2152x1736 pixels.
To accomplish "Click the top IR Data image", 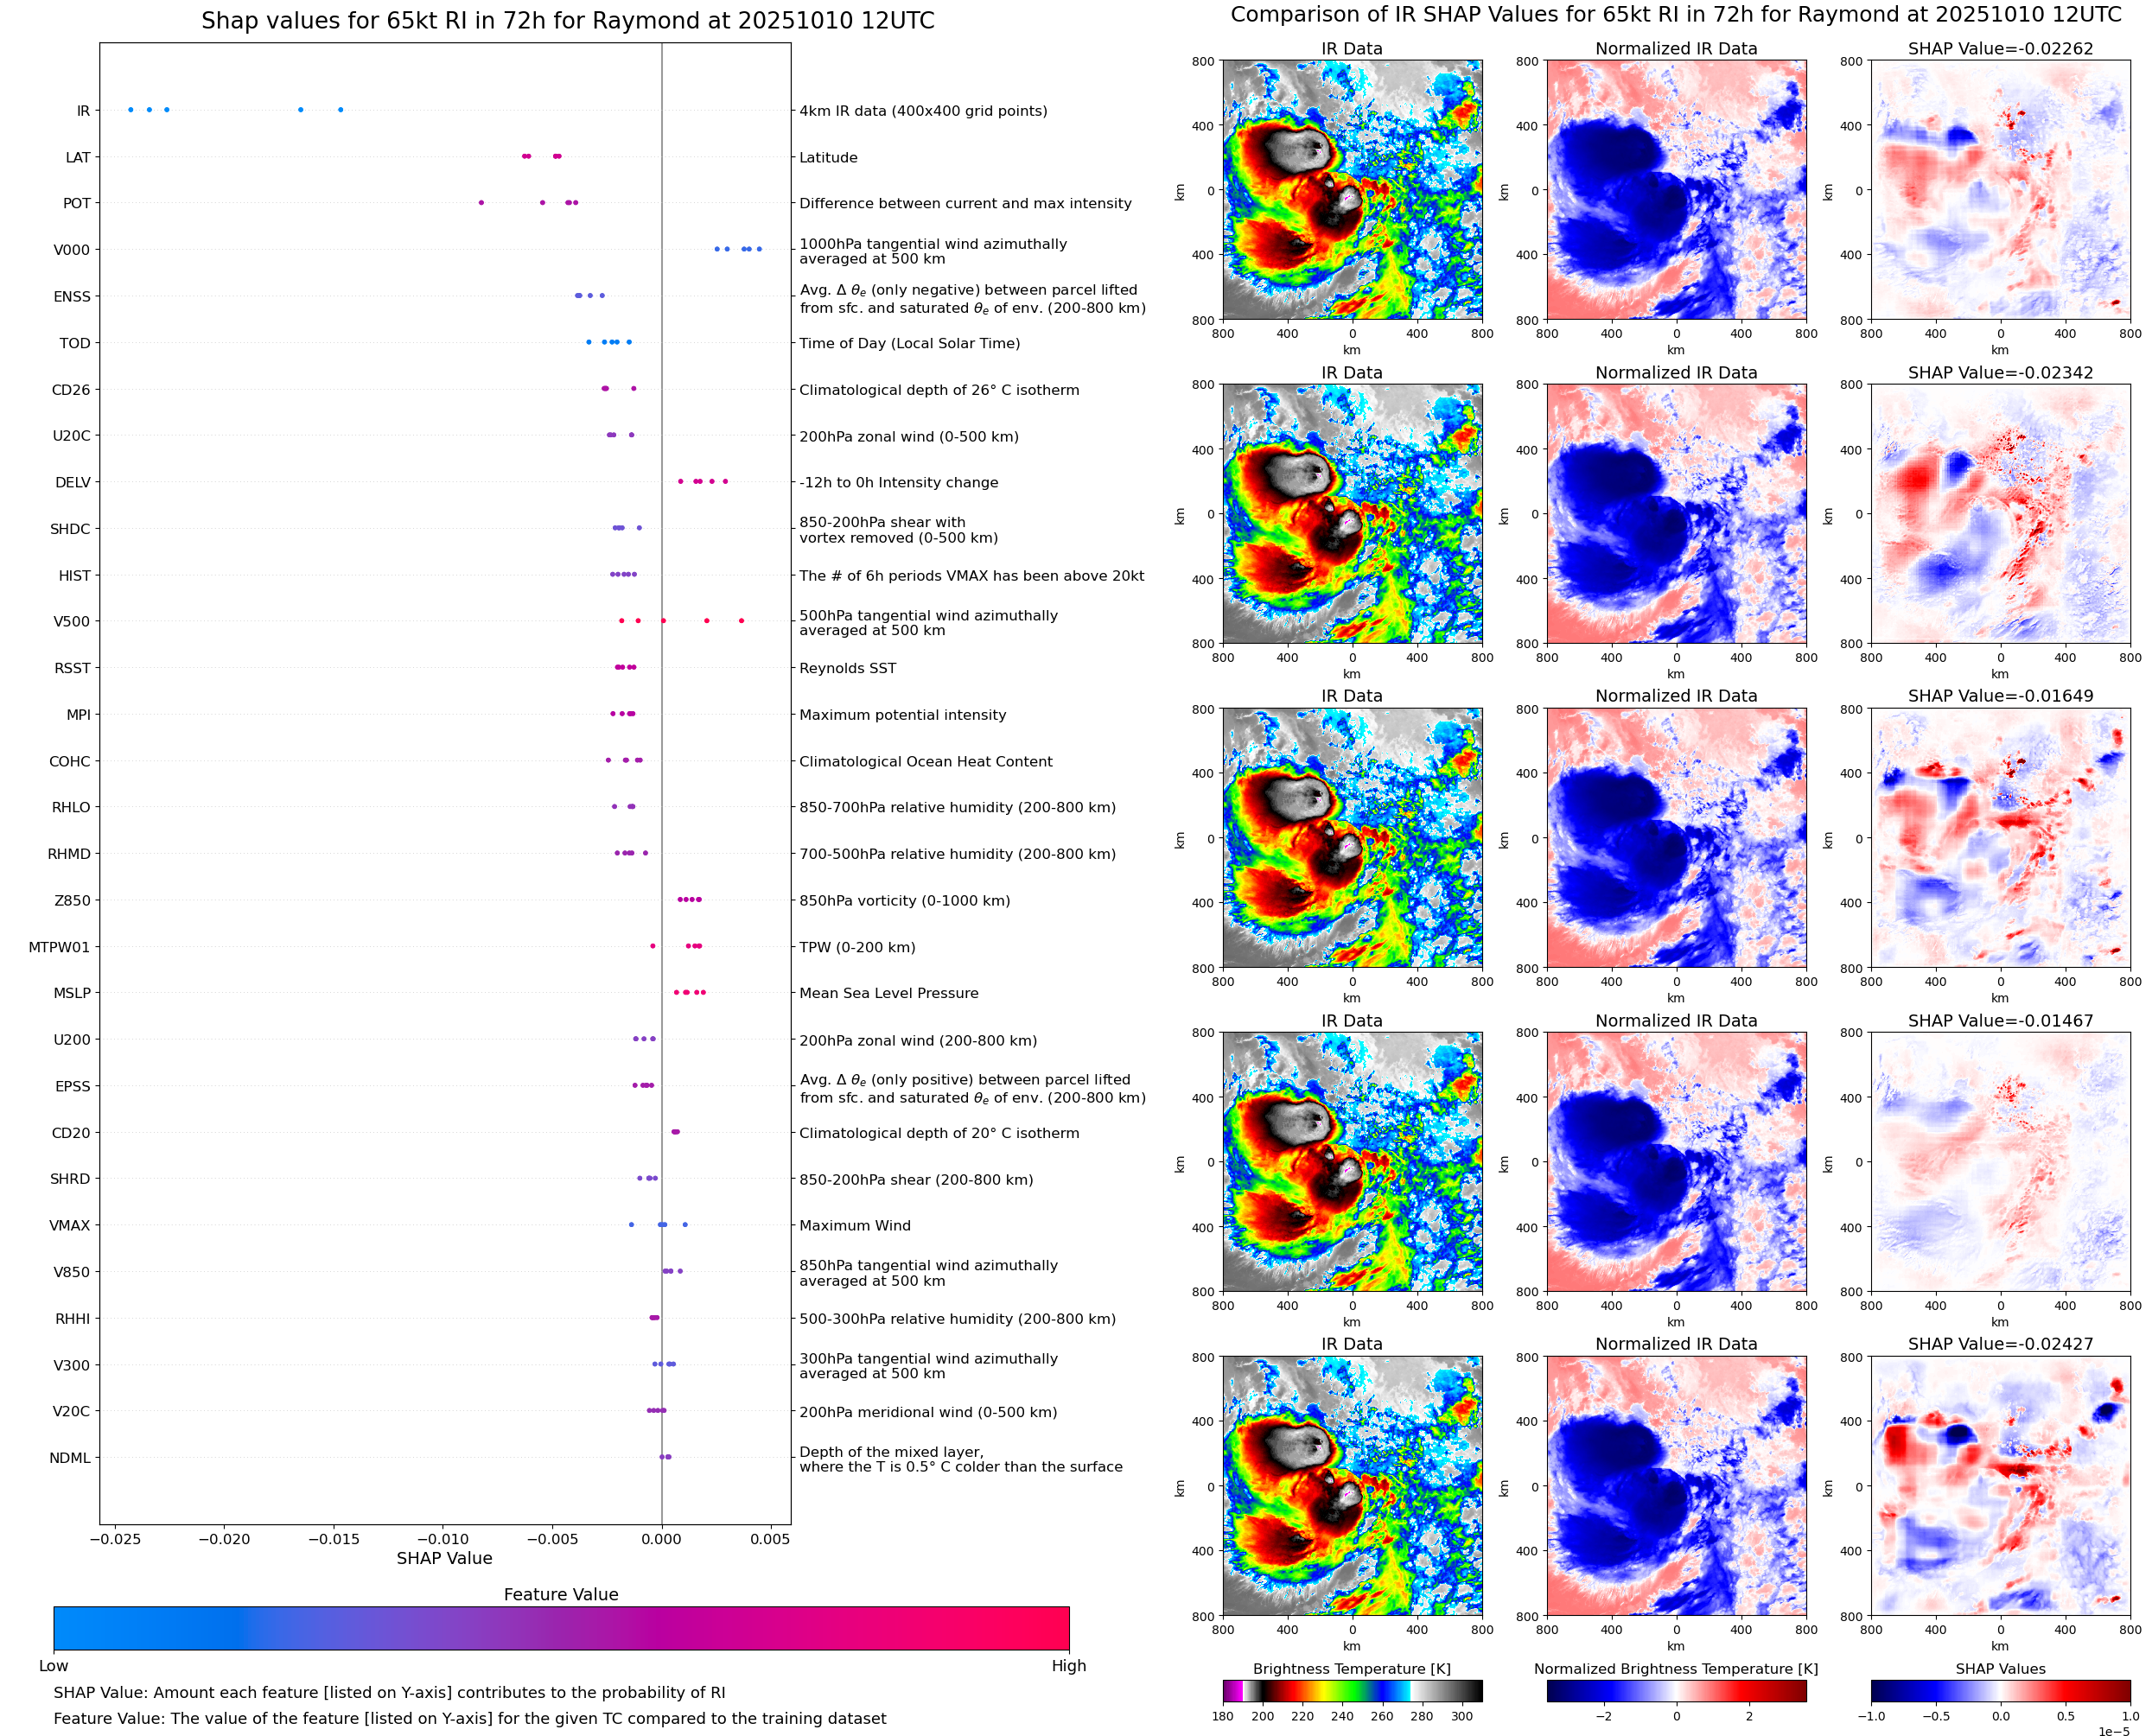I will [x=1352, y=190].
